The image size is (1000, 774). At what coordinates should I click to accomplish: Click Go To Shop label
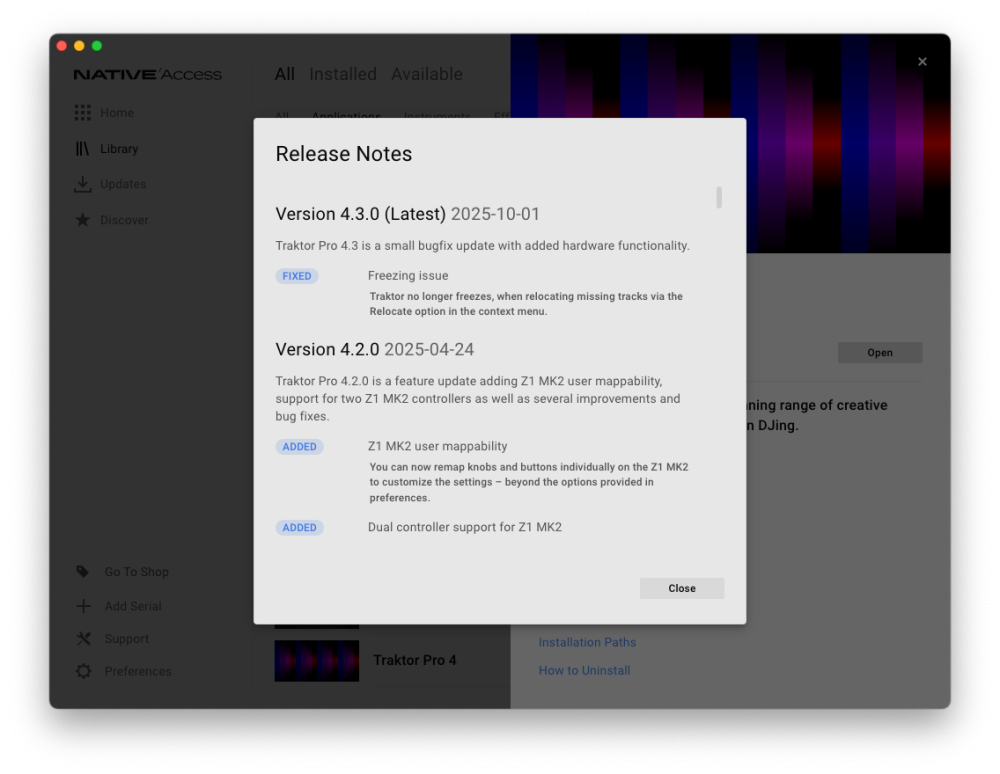(136, 572)
